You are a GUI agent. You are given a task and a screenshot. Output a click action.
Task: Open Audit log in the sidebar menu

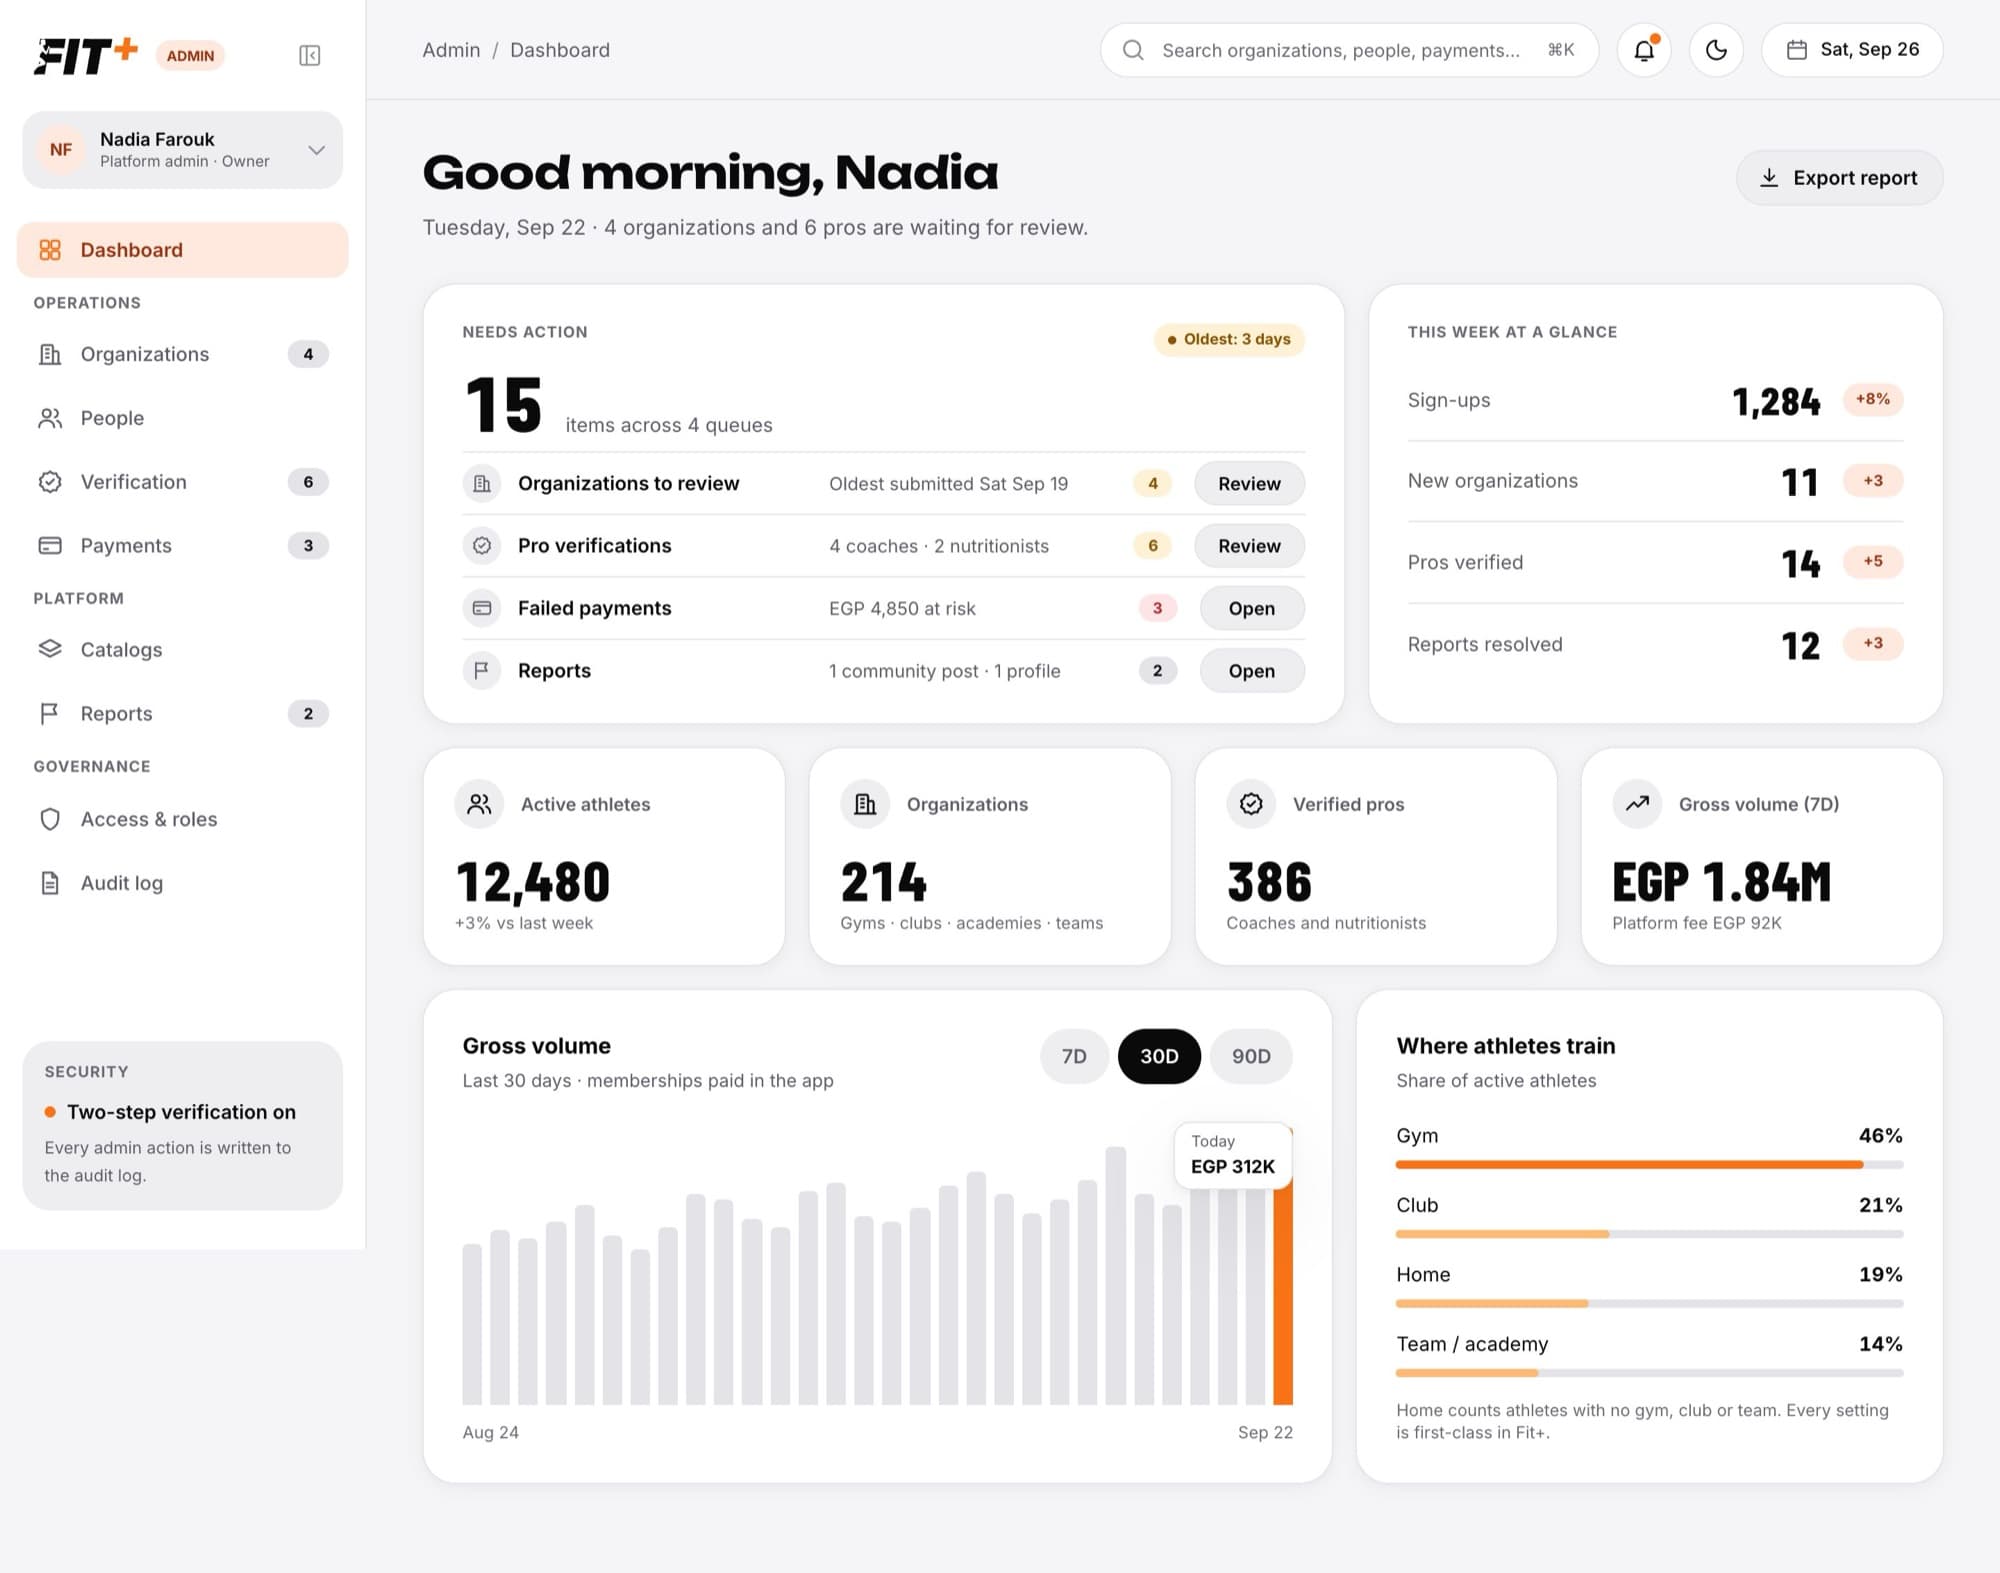(183, 883)
